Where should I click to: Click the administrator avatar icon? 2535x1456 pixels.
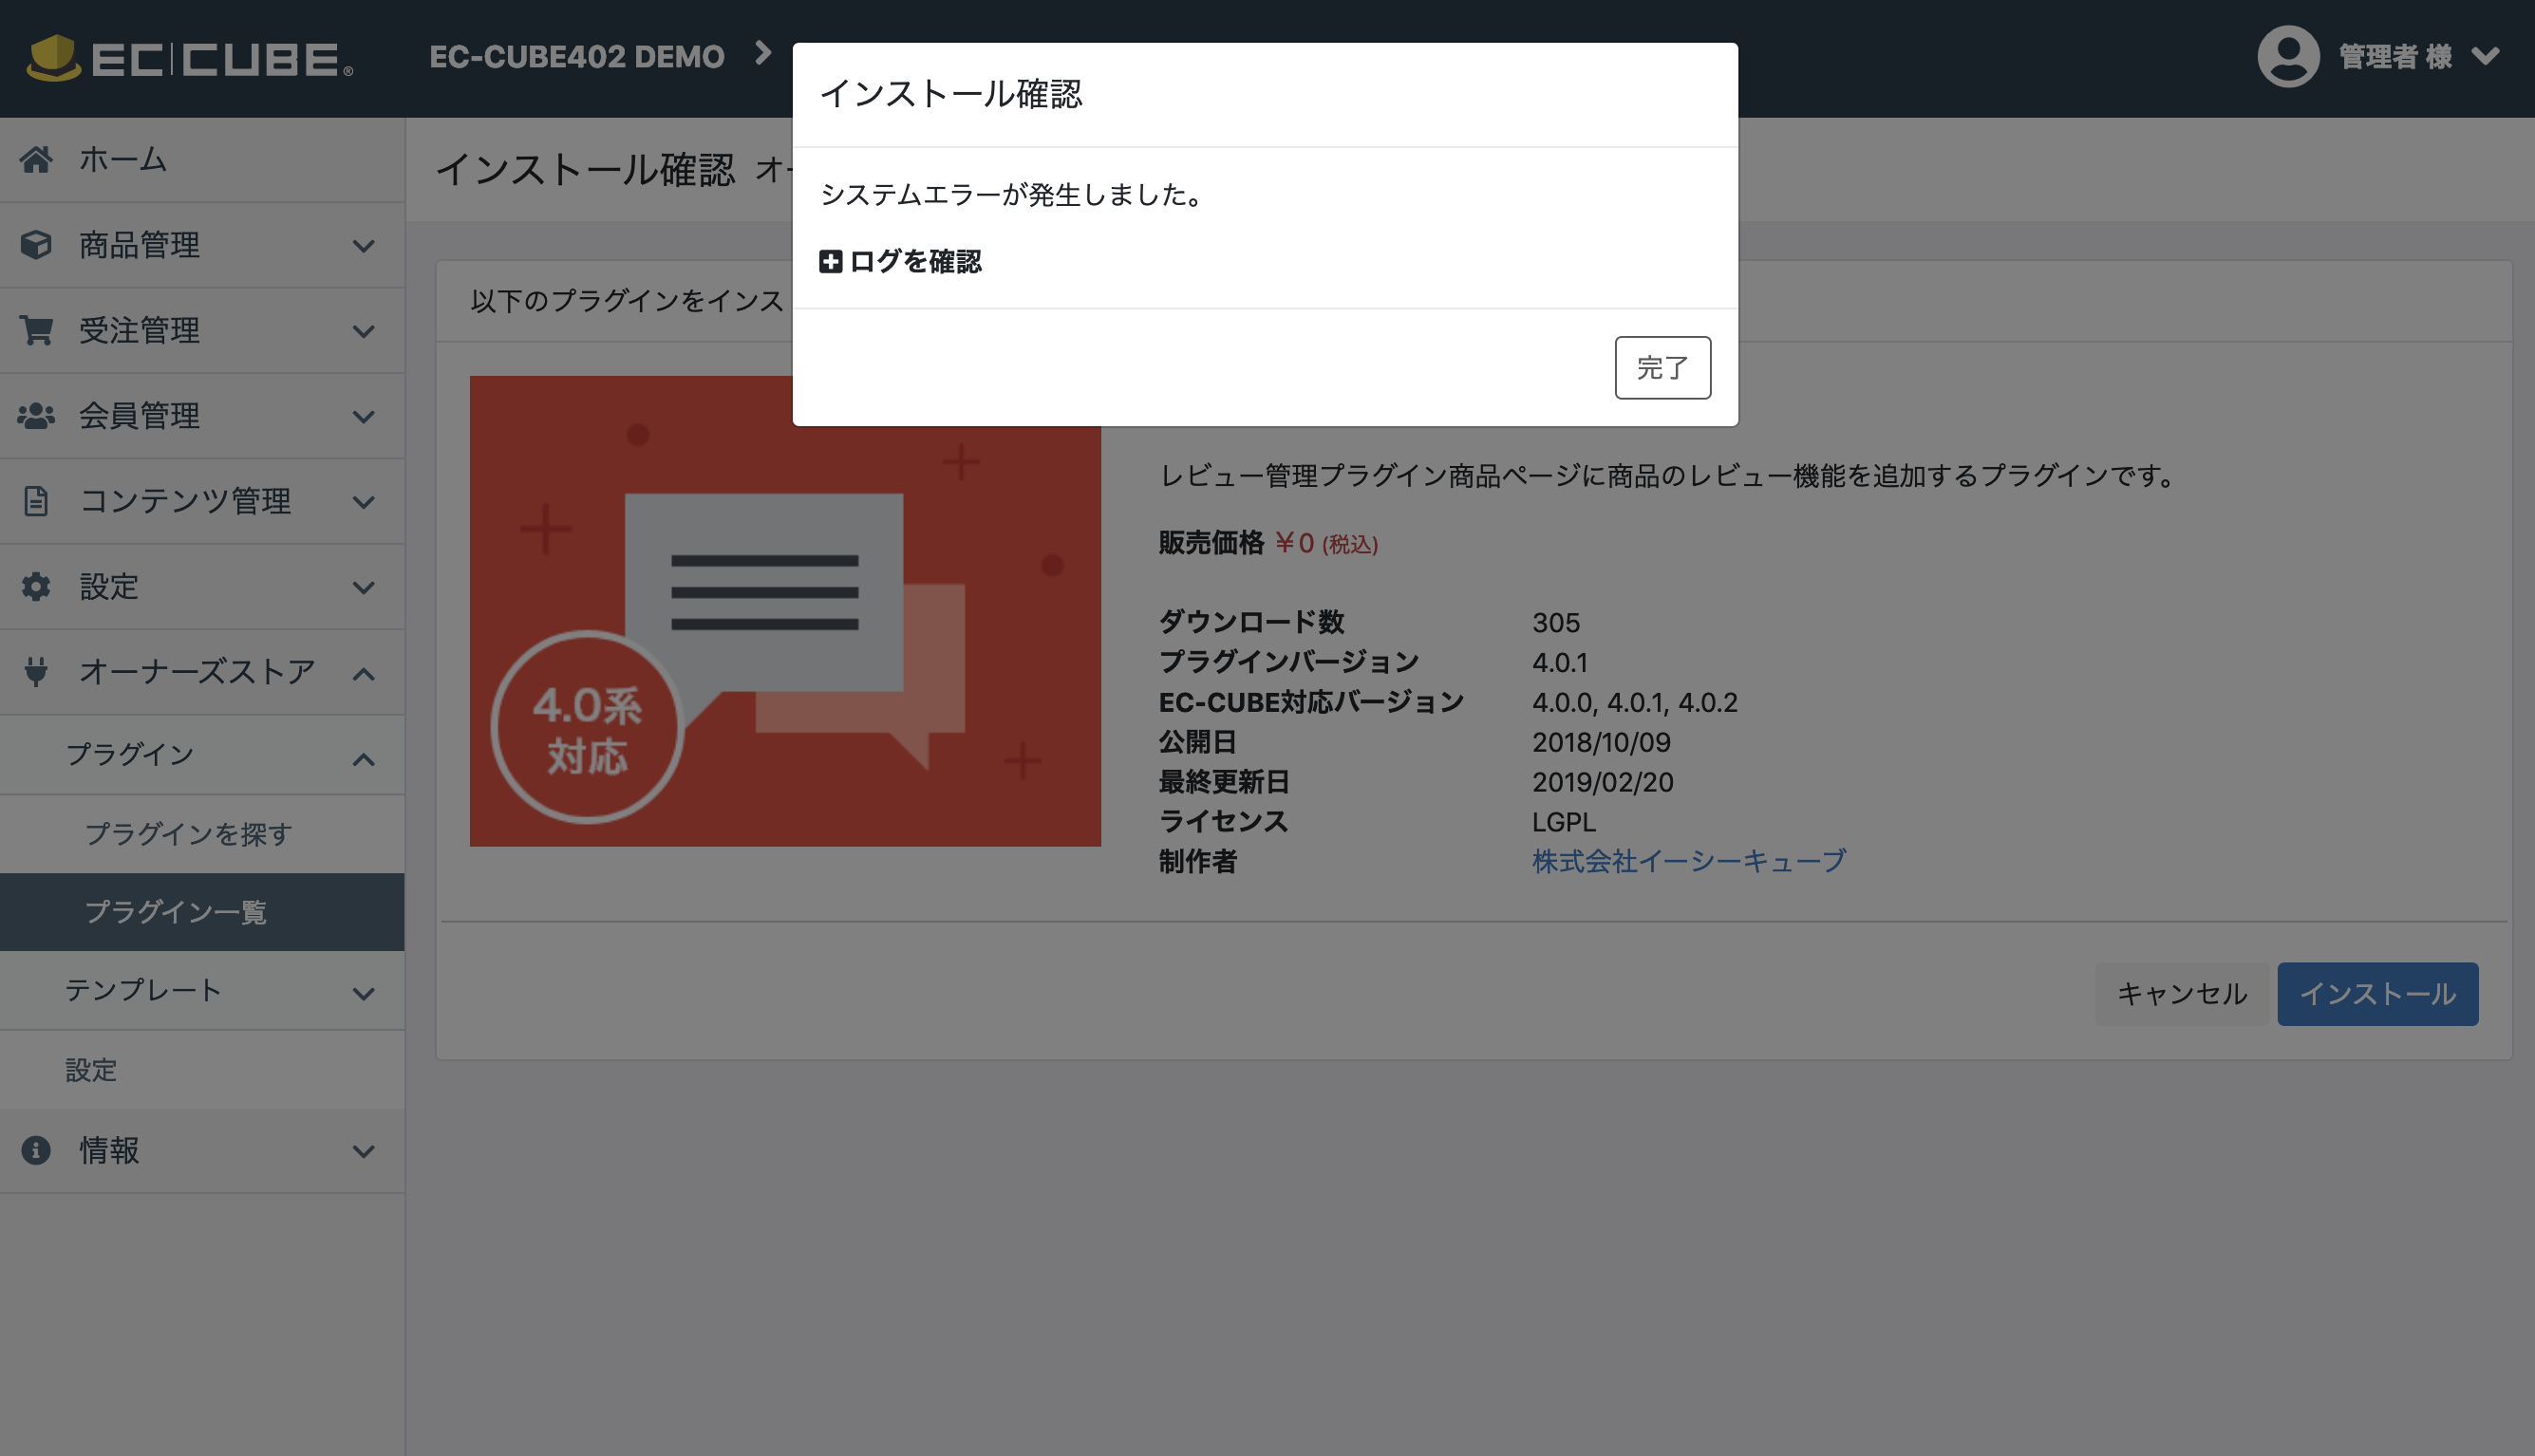pos(2288,56)
